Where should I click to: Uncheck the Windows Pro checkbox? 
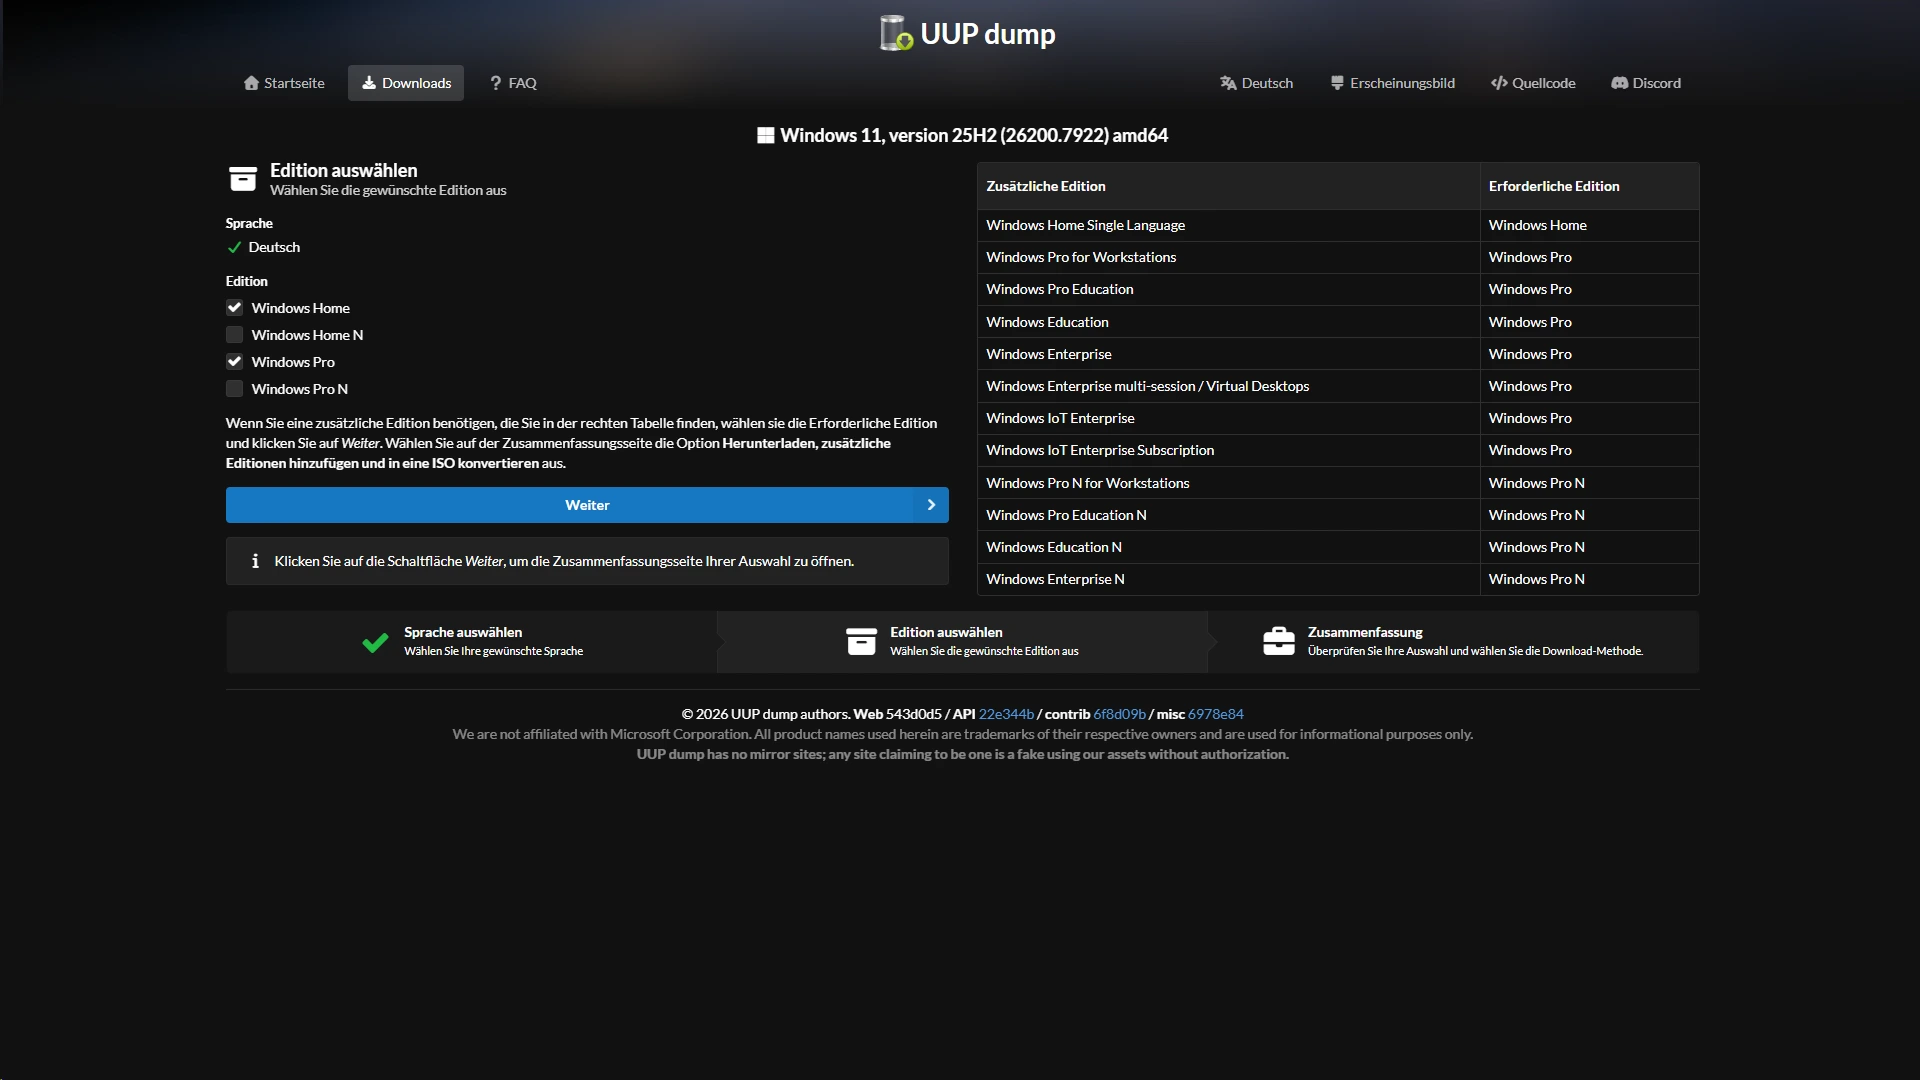[x=234, y=362]
